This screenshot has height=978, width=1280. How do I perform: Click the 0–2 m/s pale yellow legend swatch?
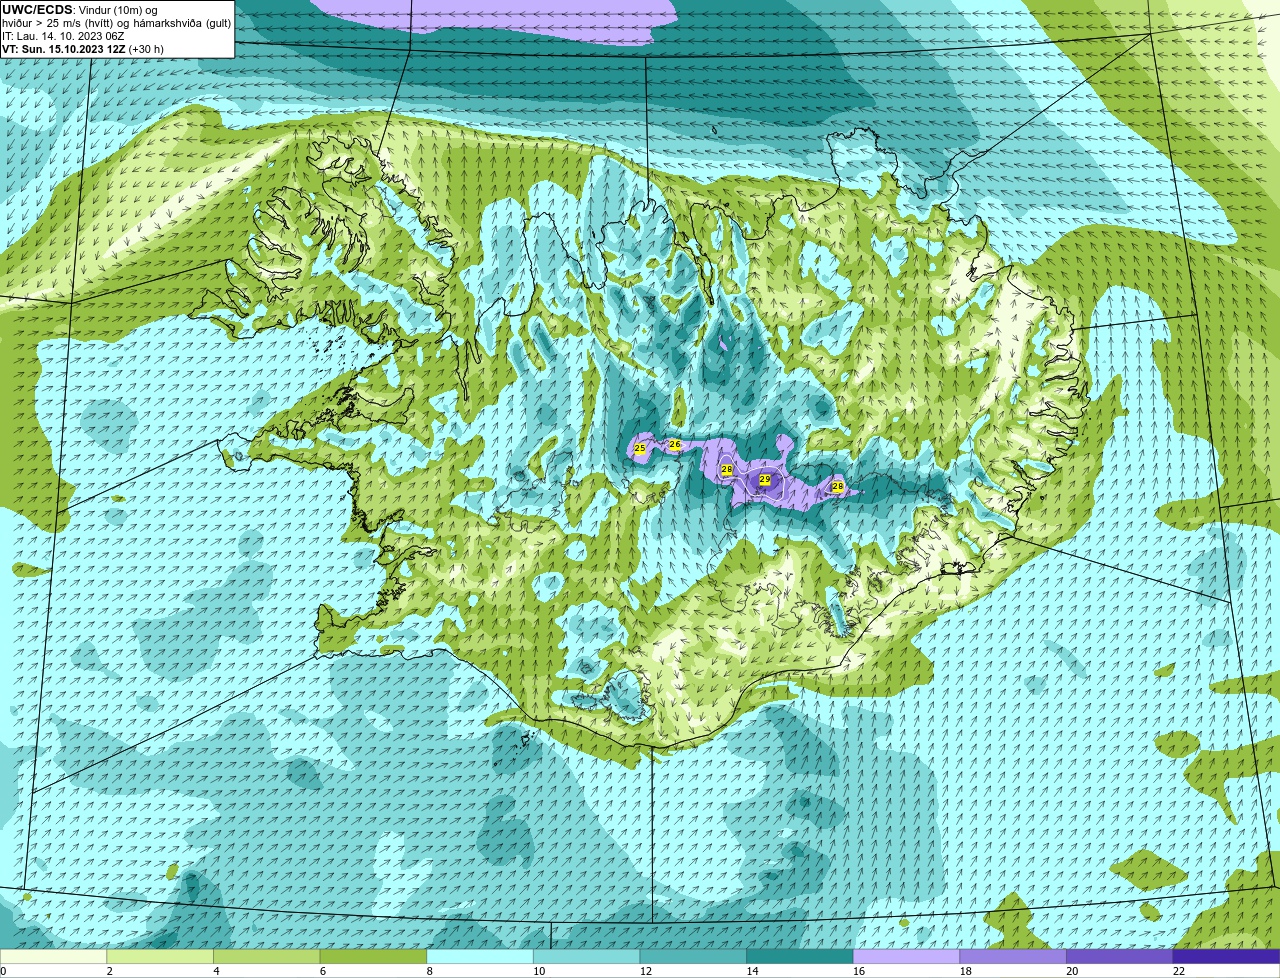pyautogui.click(x=53, y=957)
